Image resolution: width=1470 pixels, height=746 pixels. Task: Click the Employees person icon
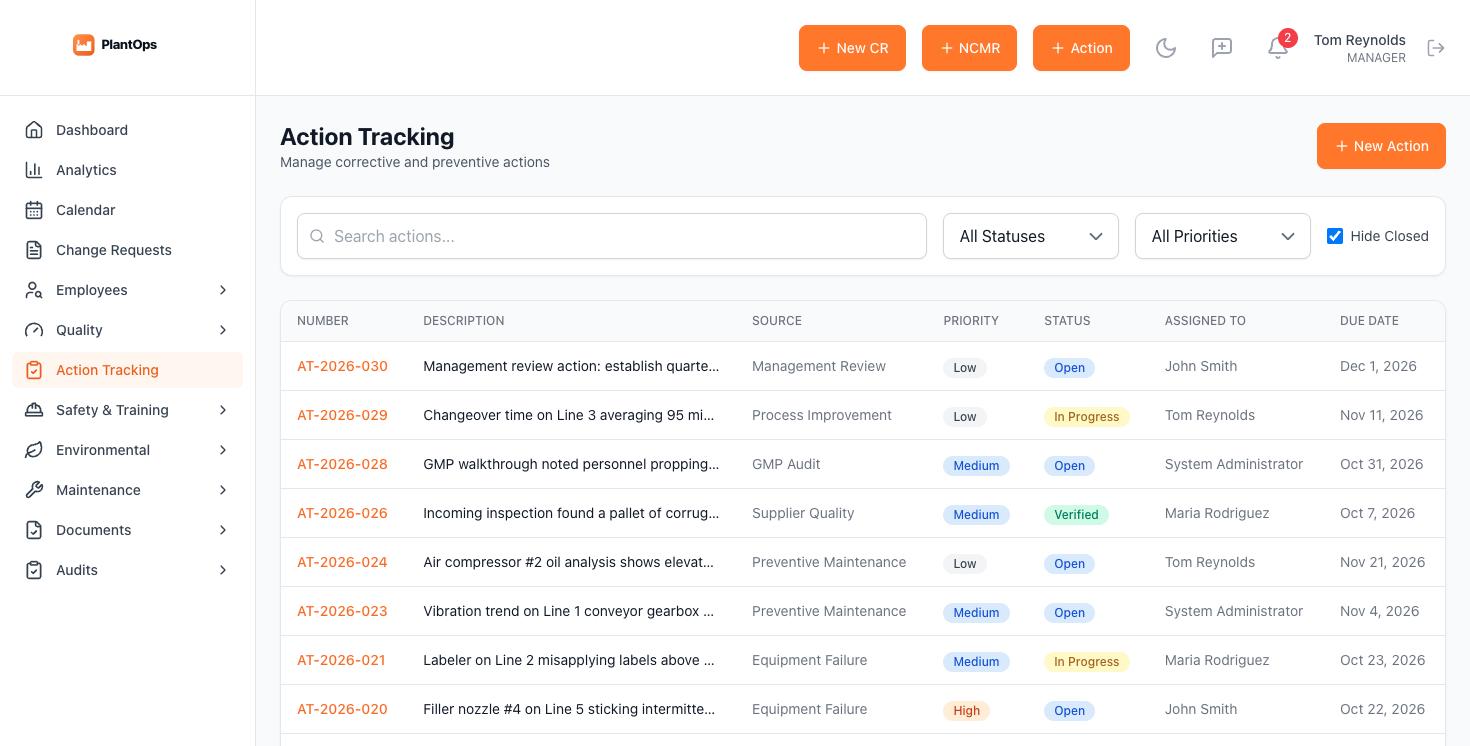[34, 290]
